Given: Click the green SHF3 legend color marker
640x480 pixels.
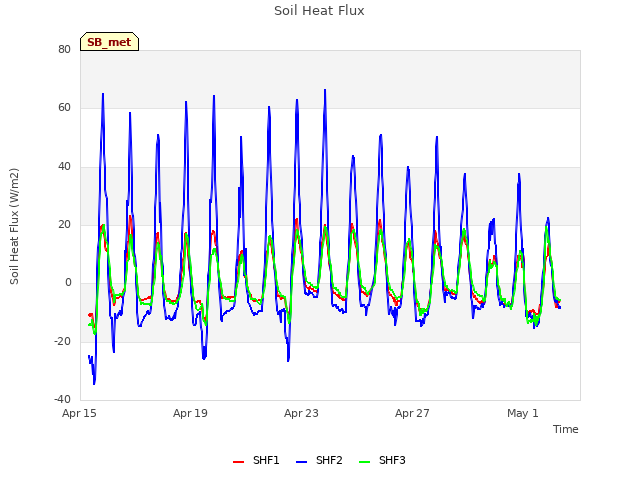Looking at the screenshot, I should 364,462.
